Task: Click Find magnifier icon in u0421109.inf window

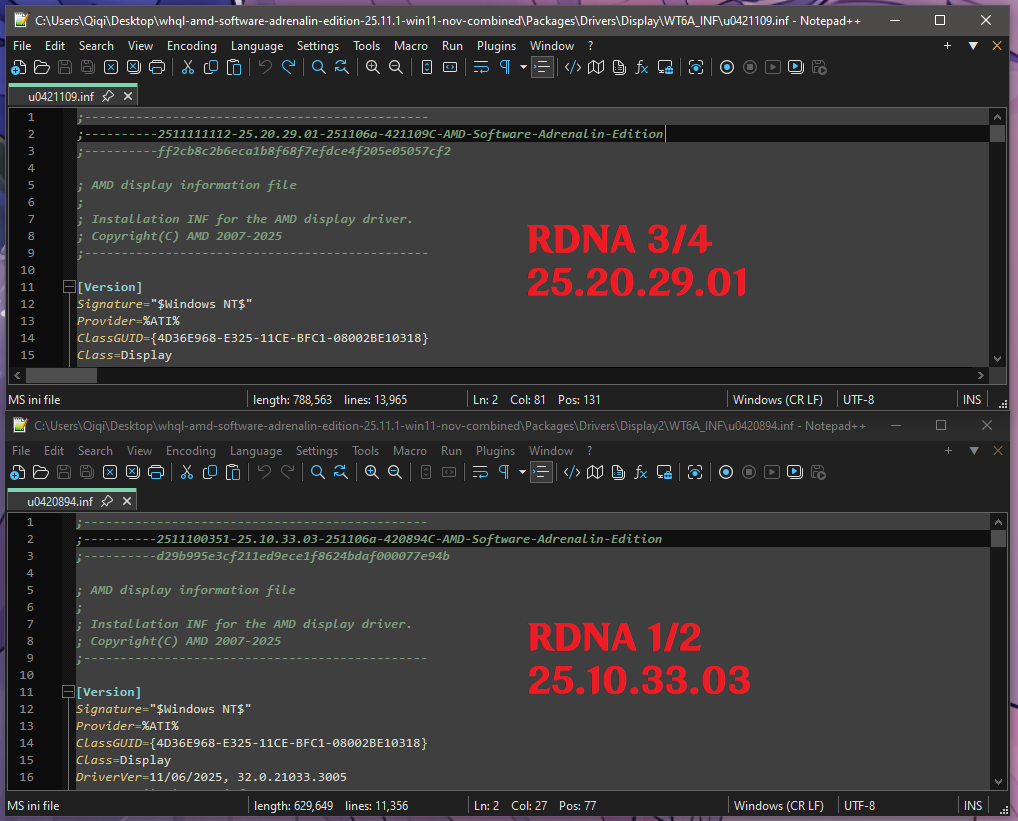Action: pos(319,67)
